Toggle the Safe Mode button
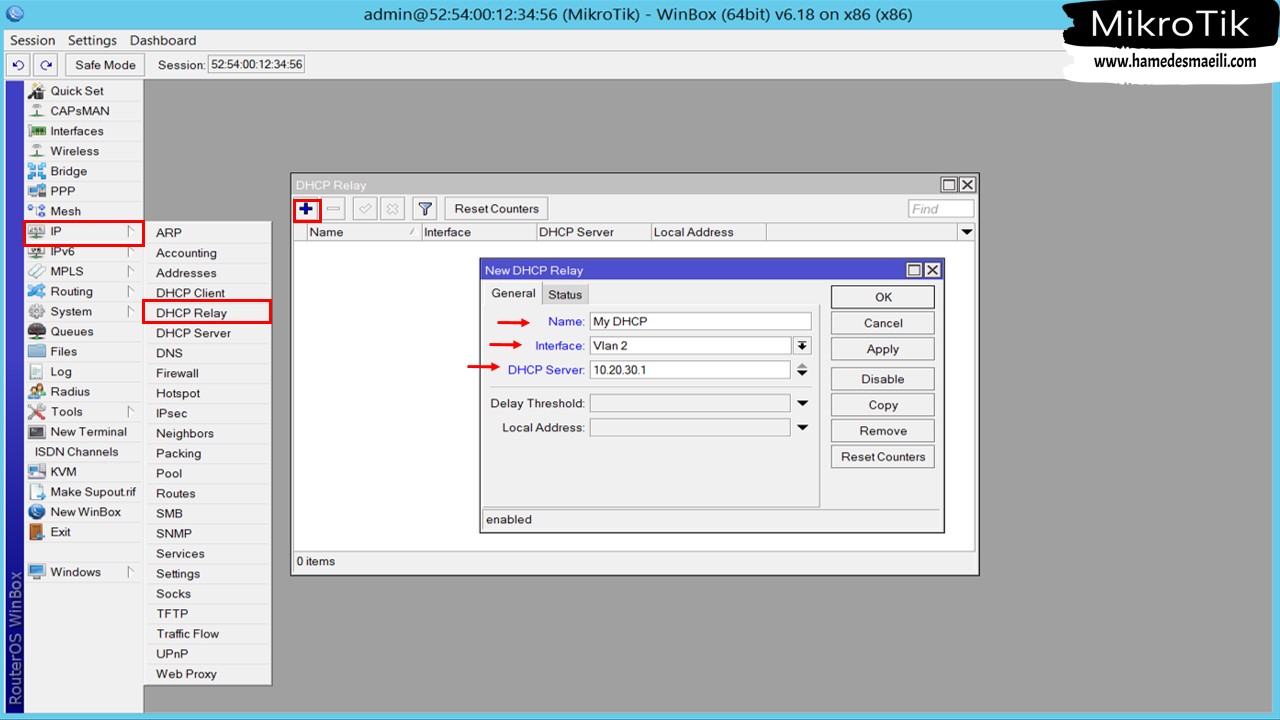This screenshot has height=720, width=1280. [x=105, y=65]
